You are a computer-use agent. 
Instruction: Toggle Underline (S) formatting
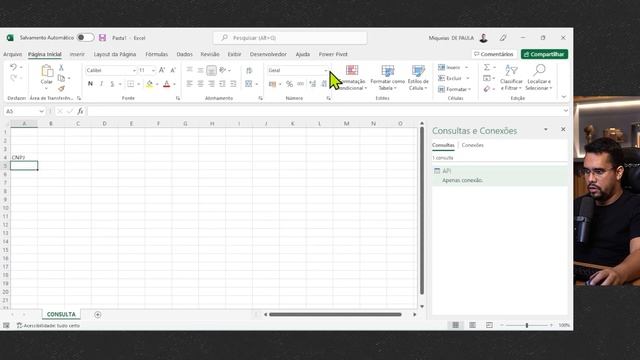[112, 84]
